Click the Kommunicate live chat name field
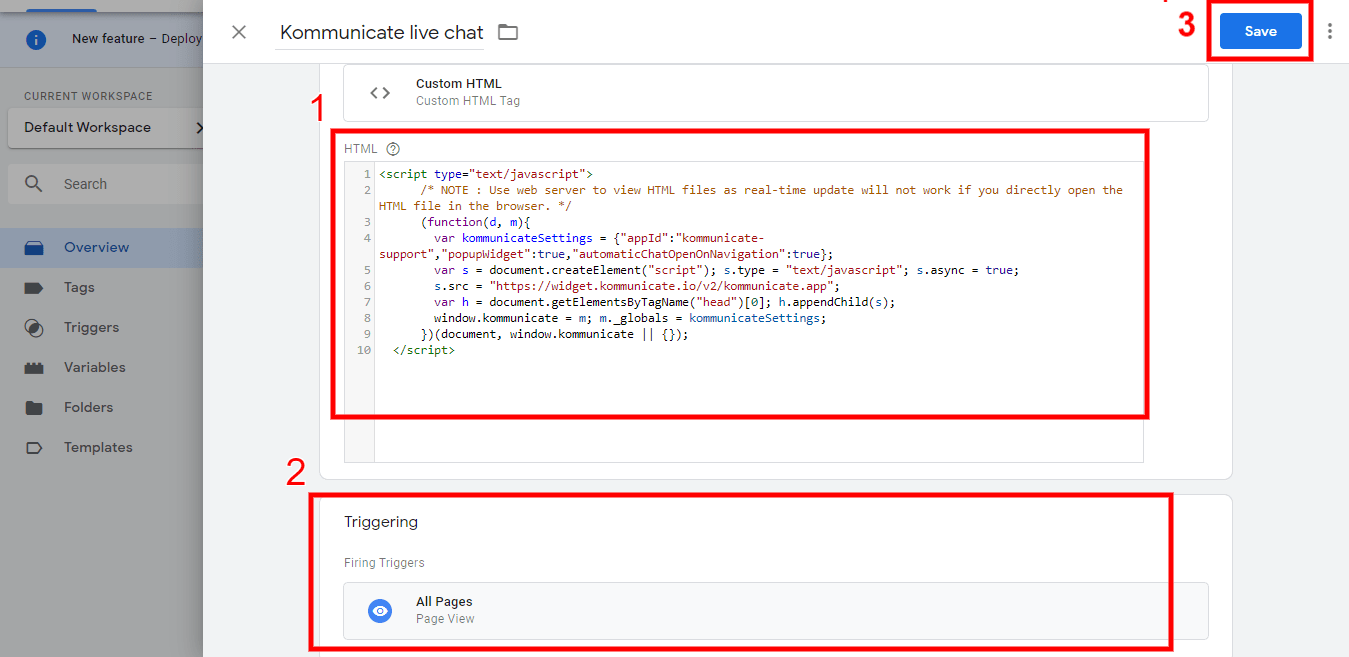Viewport: 1349px width, 657px height. click(380, 32)
